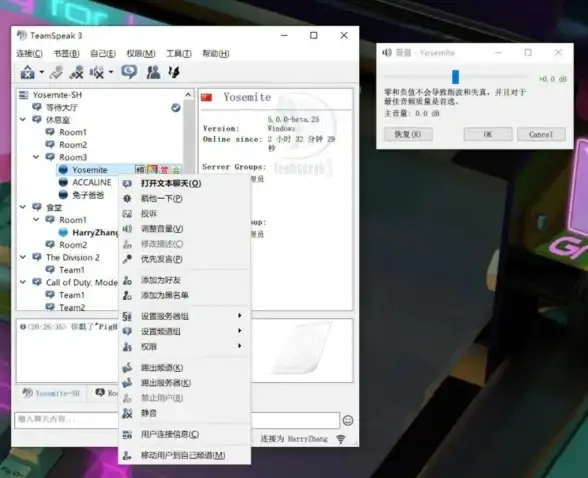Open the emoji smiley picker
Viewport: 588px width, 478px height.
click(348, 421)
